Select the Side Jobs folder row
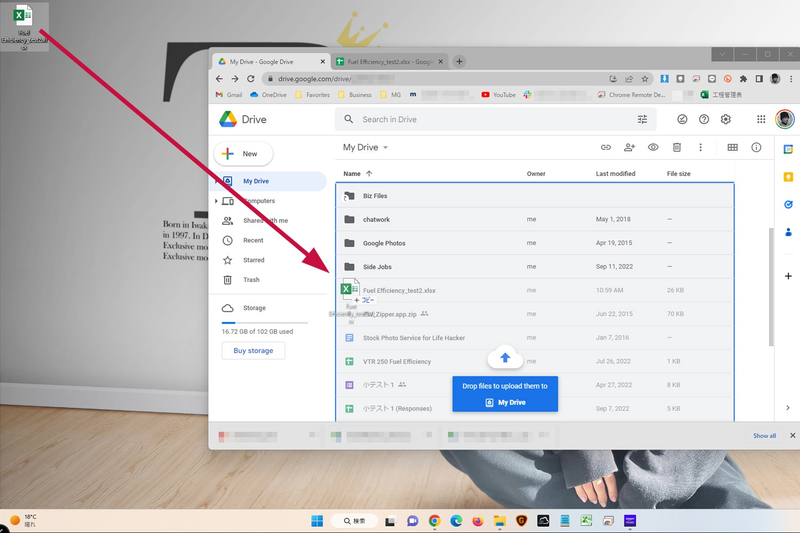800x533 pixels. click(535, 267)
